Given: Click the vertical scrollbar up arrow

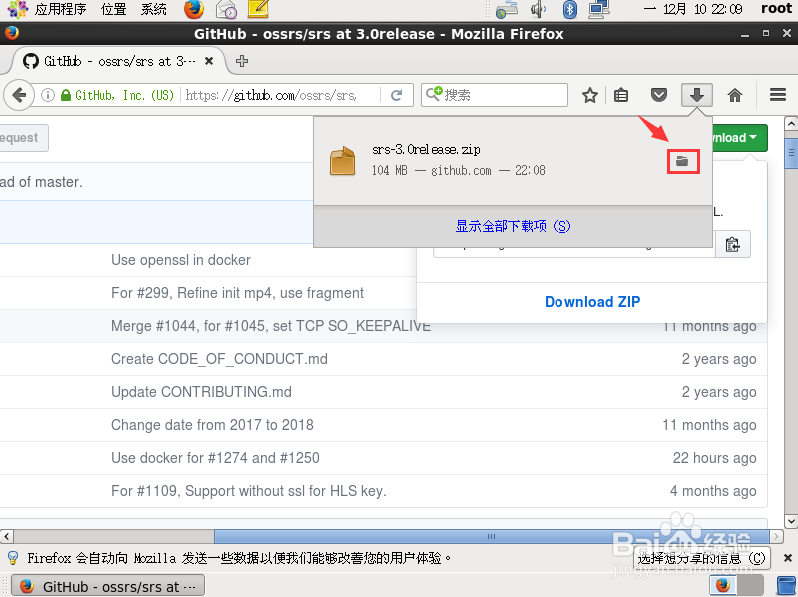Looking at the screenshot, I should pos(790,123).
